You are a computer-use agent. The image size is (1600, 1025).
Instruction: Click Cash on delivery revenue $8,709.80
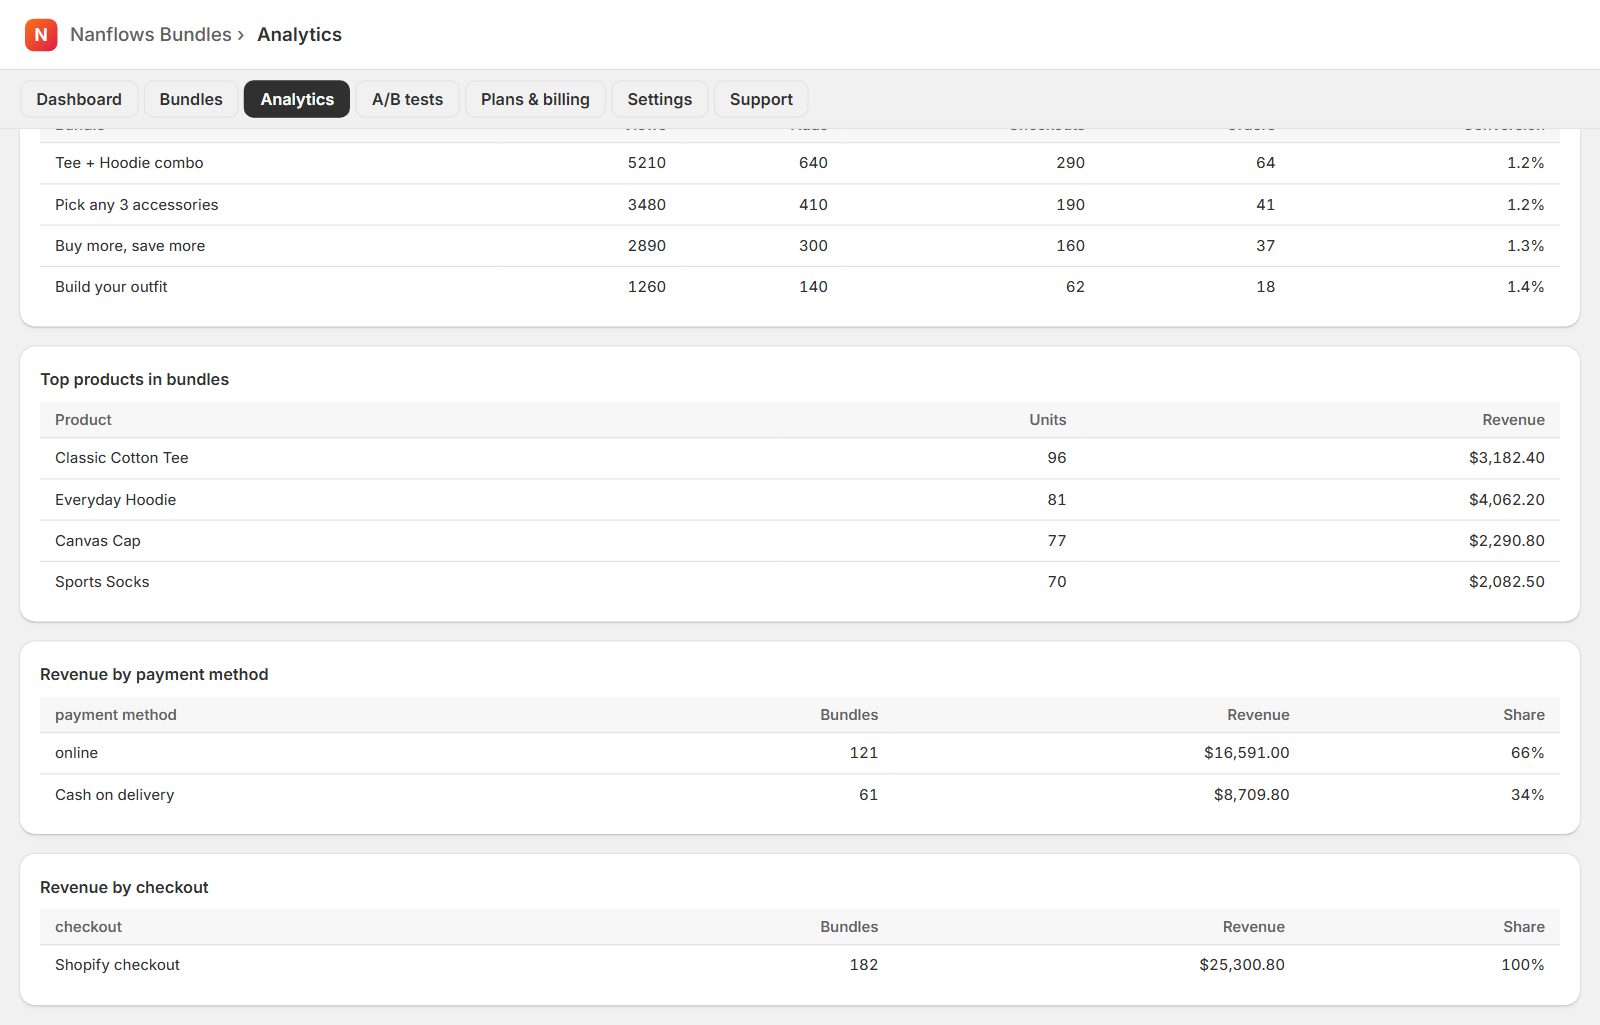coord(1252,795)
